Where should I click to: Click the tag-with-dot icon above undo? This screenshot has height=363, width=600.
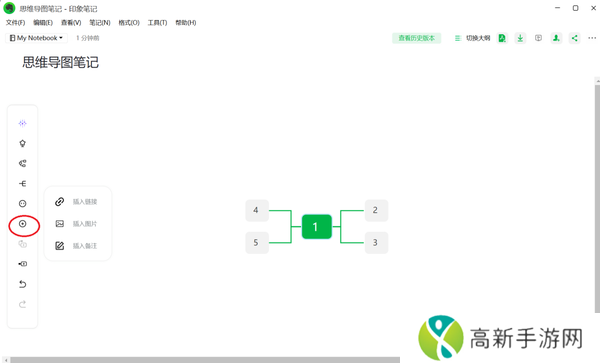click(x=23, y=264)
